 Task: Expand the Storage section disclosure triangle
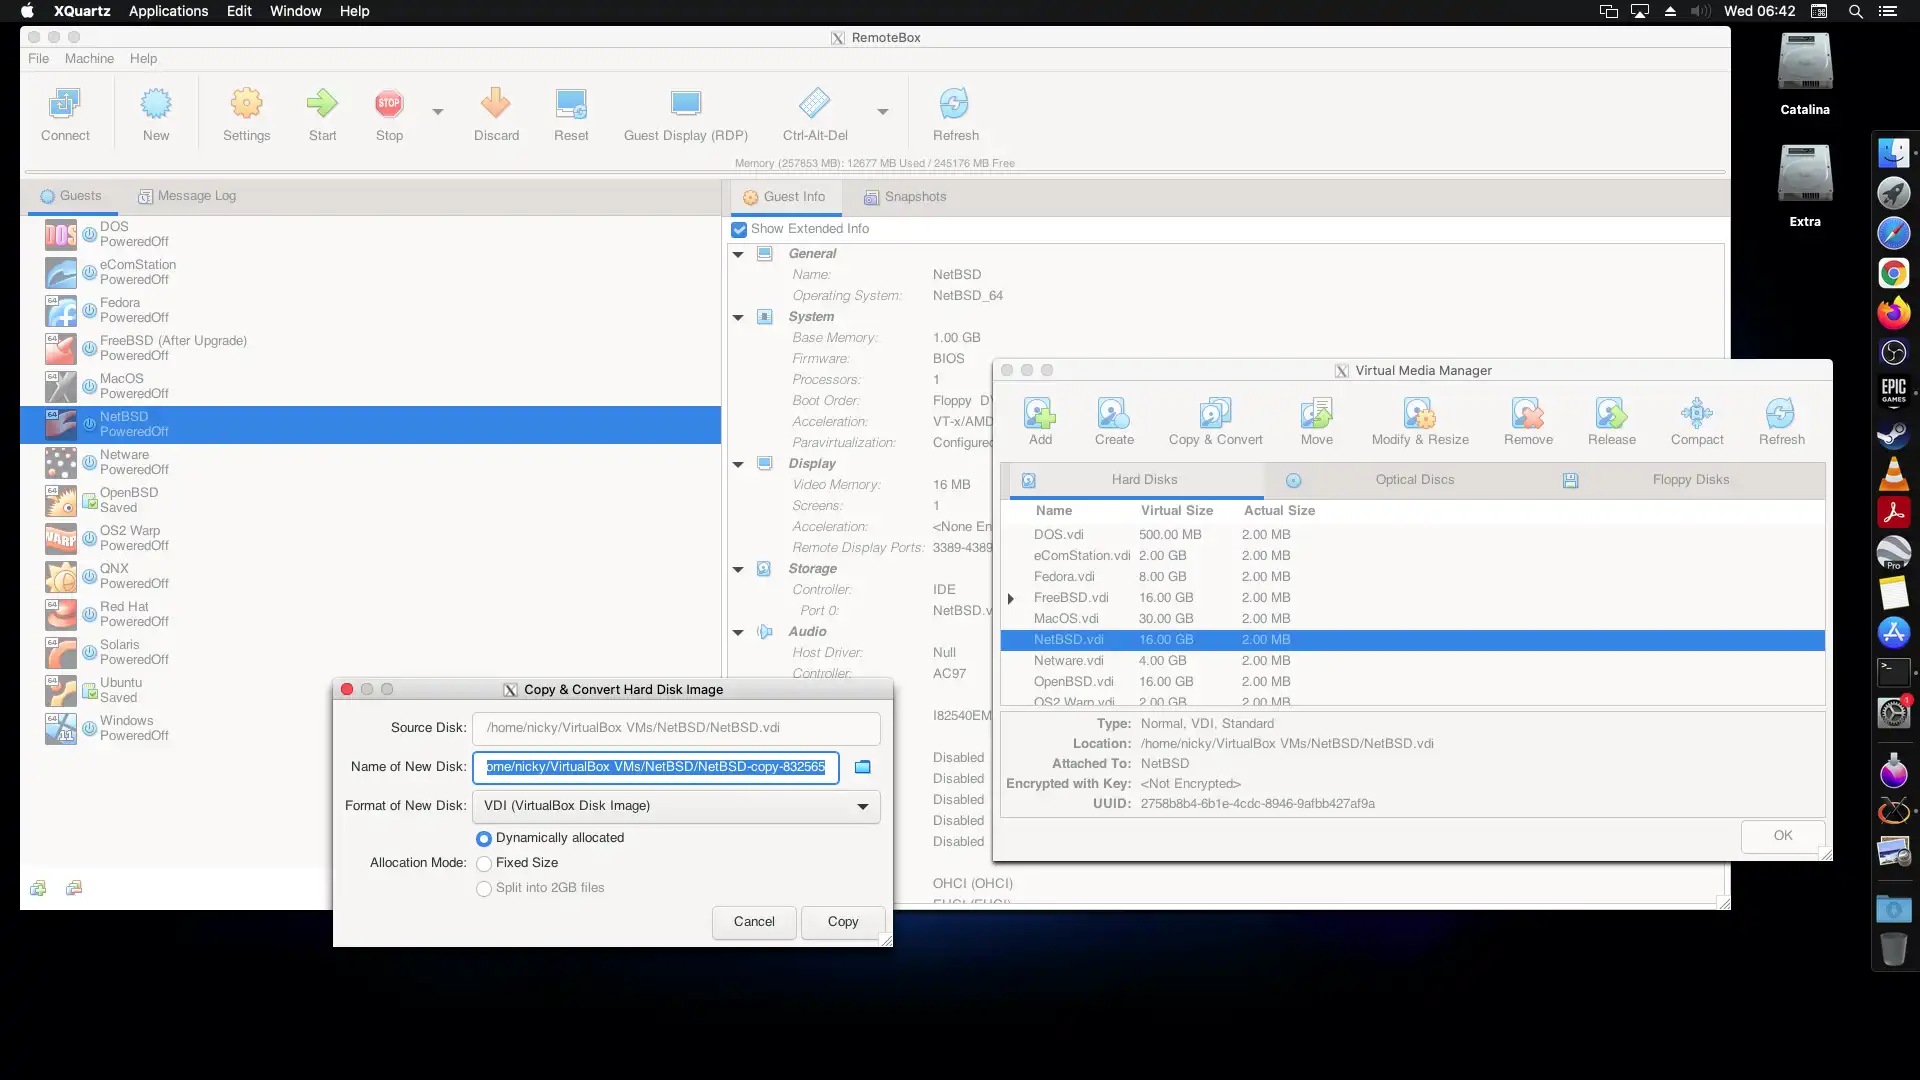[x=737, y=568]
